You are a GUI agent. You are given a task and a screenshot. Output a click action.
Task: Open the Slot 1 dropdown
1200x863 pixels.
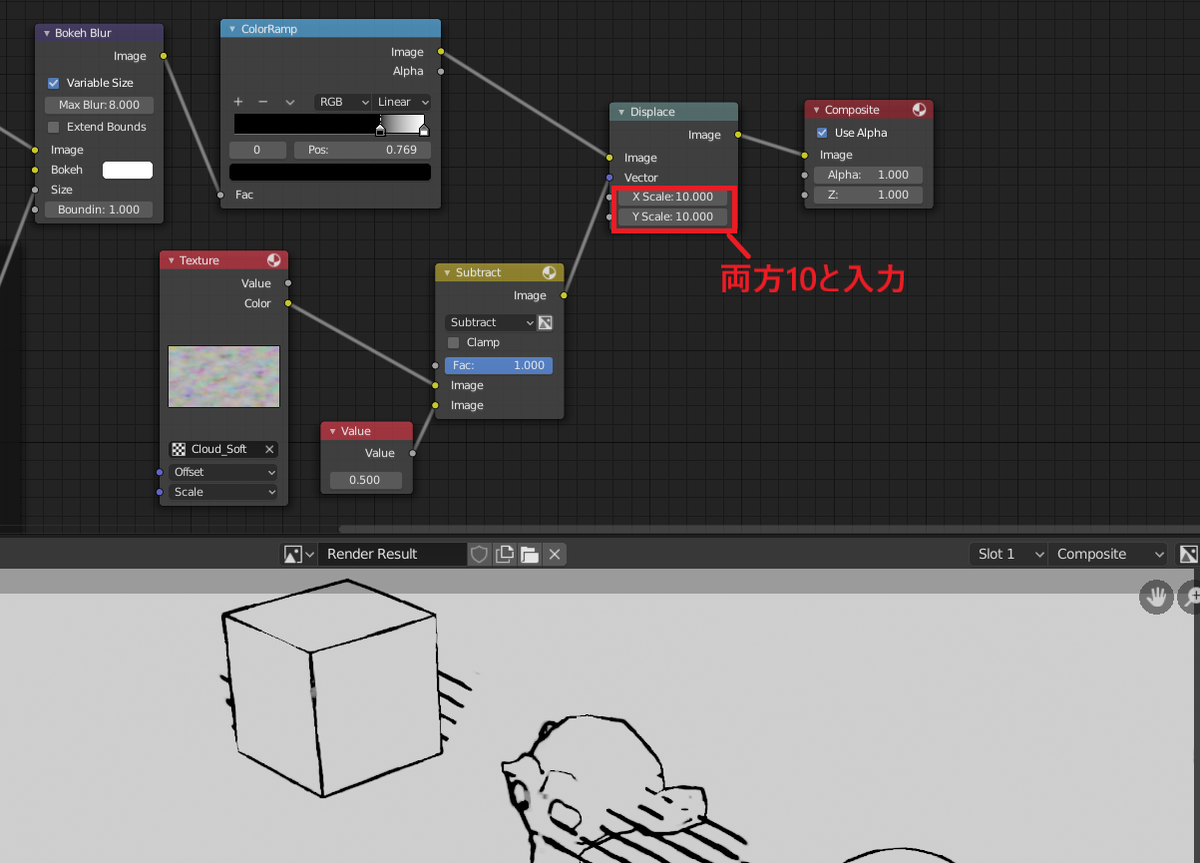[x=1008, y=554]
